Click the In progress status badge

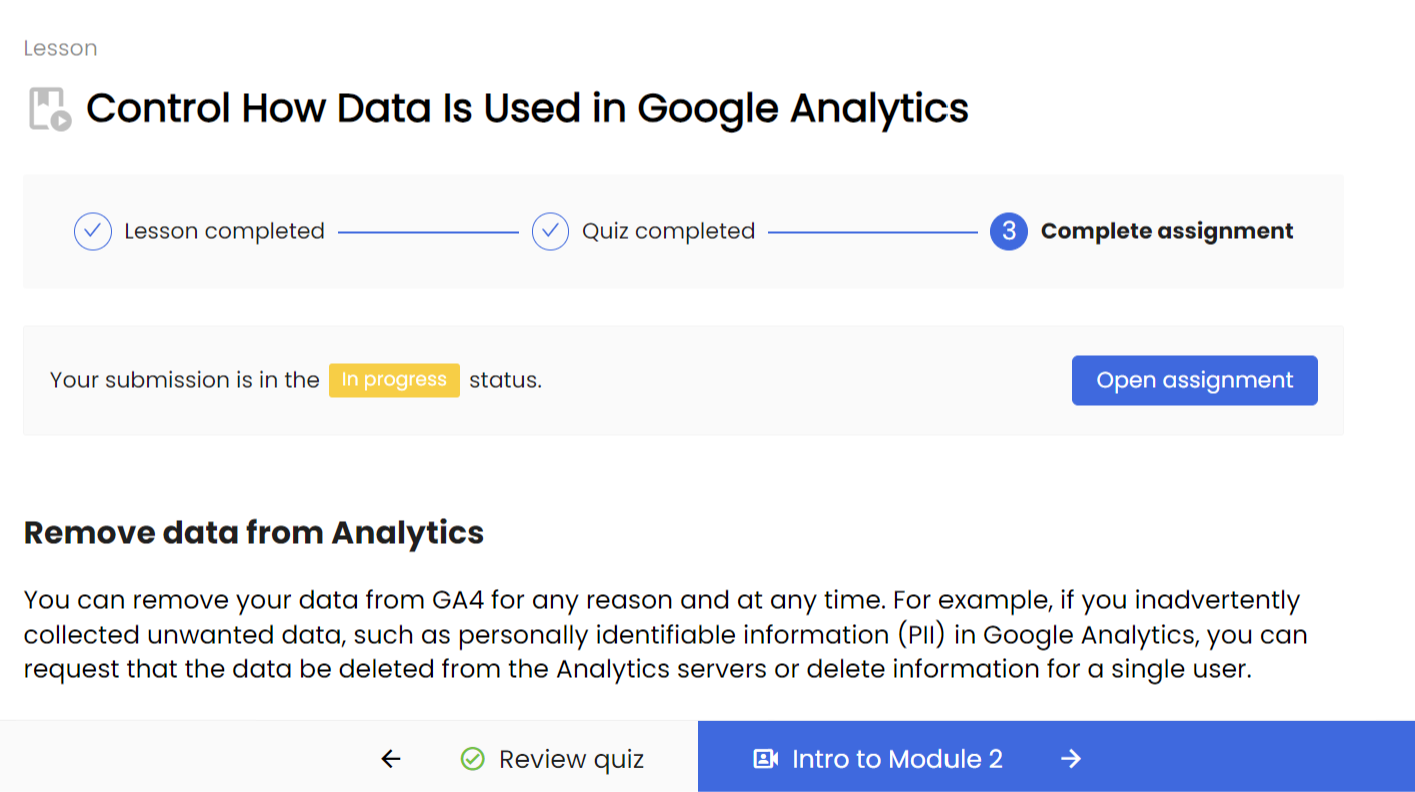click(394, 380)
